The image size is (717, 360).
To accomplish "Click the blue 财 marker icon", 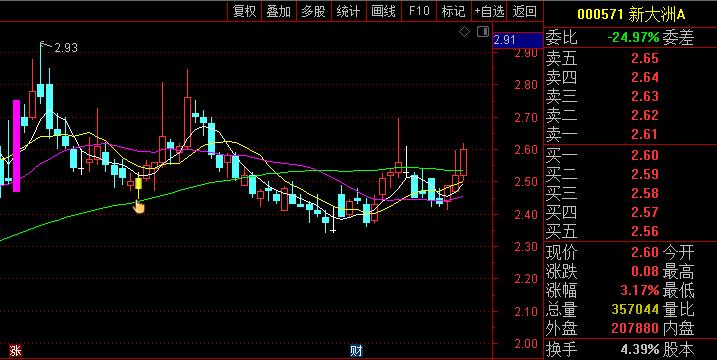I will [356, 350].
